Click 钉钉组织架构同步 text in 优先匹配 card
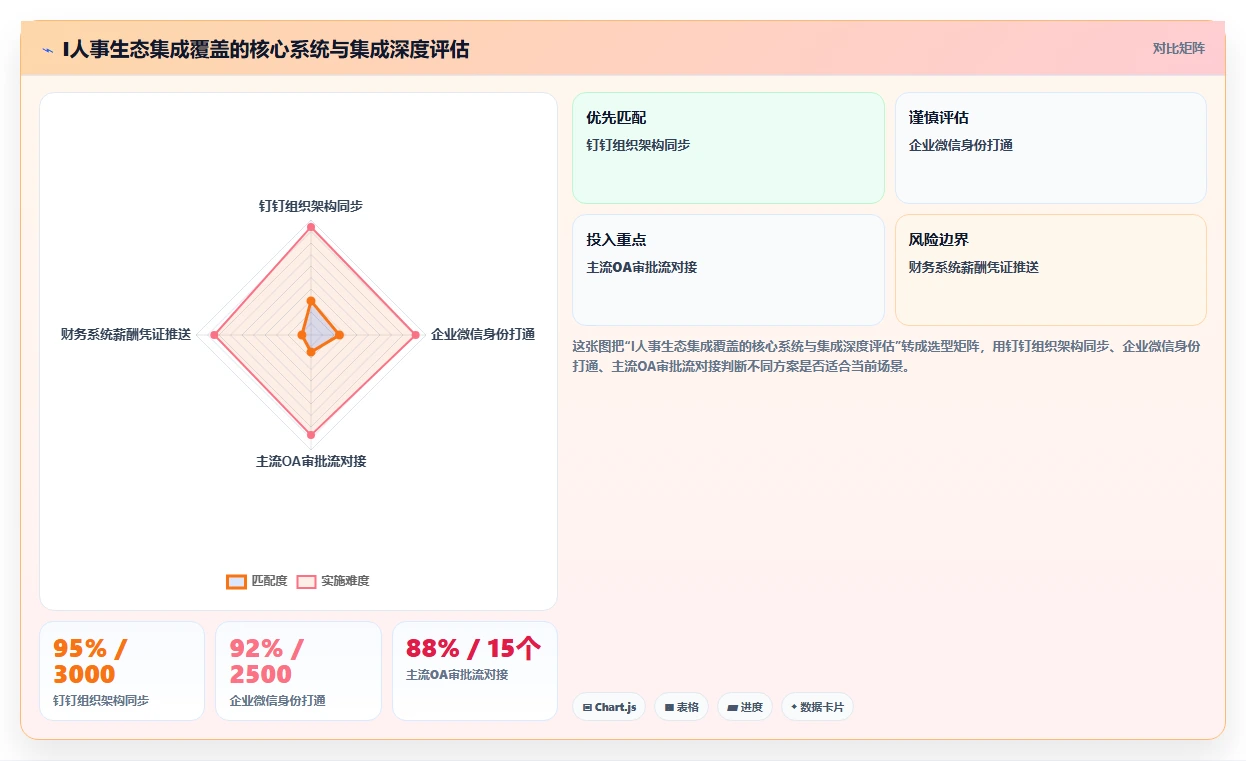Viewport: 1246px width, 761px height. coord(638,145)
